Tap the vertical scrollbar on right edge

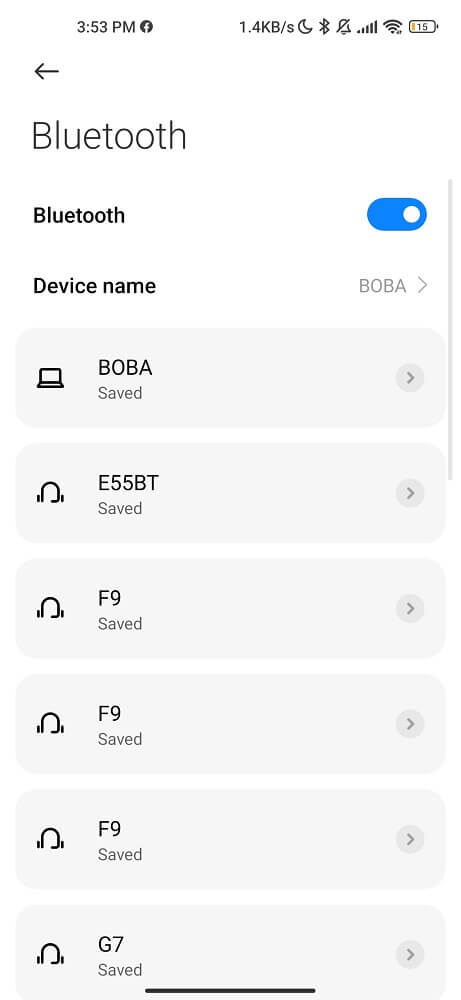(452, 328)
